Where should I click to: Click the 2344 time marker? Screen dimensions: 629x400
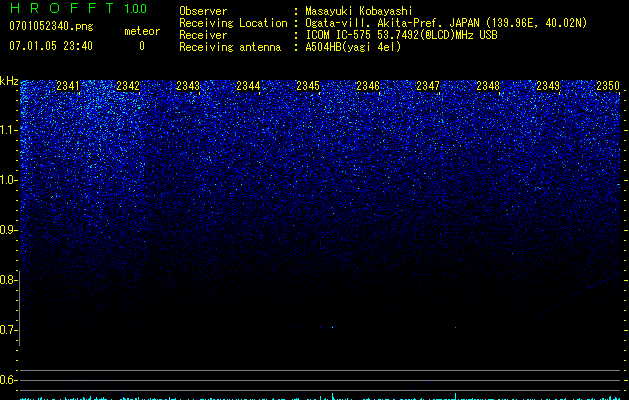(248, 85)
